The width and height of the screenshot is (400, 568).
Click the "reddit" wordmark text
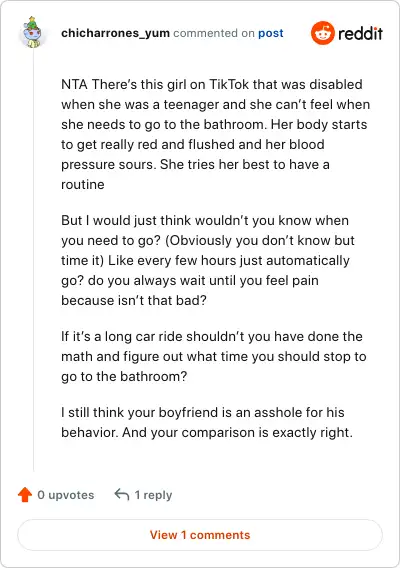click(360, 33)
